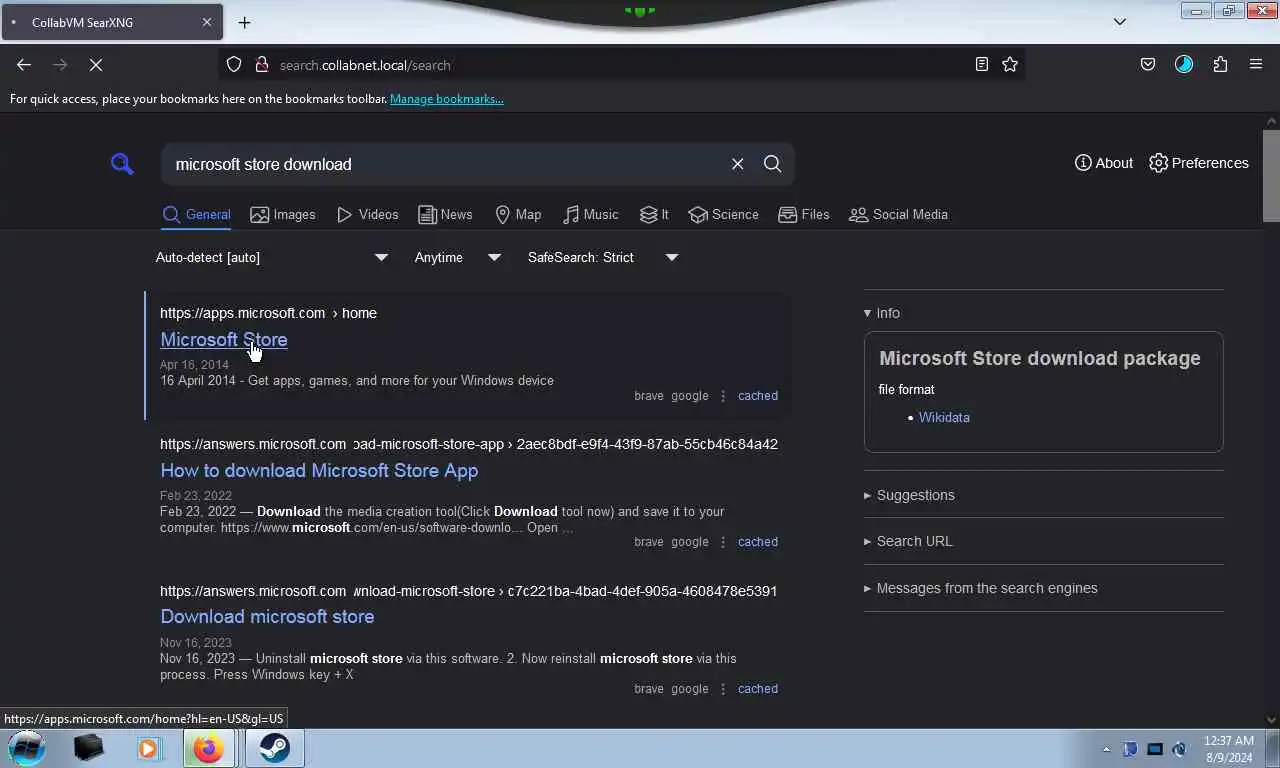
Task: Open cached link for Download microsoft store
Action: 758,689
